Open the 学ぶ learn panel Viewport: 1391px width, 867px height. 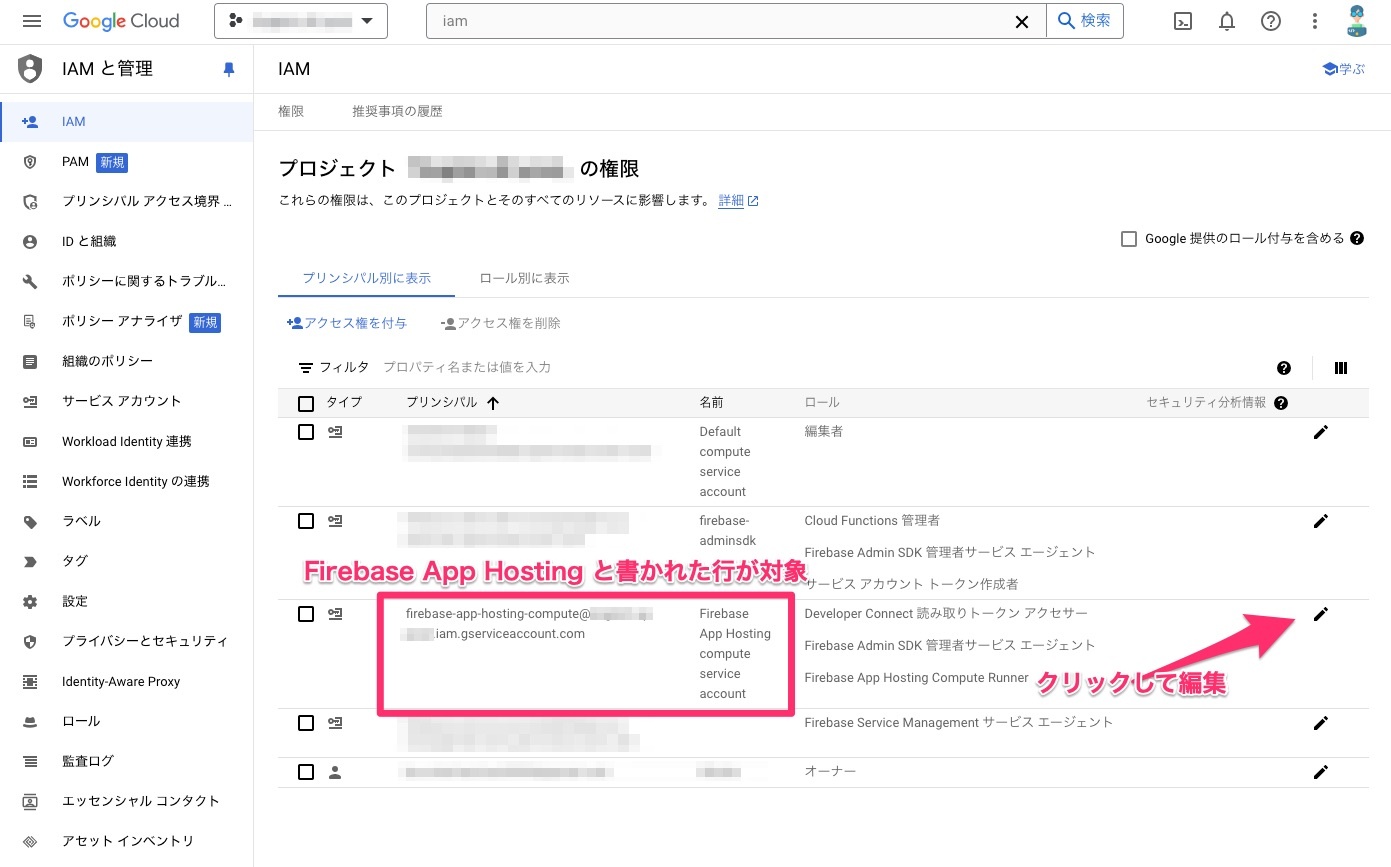point(1343,69)
